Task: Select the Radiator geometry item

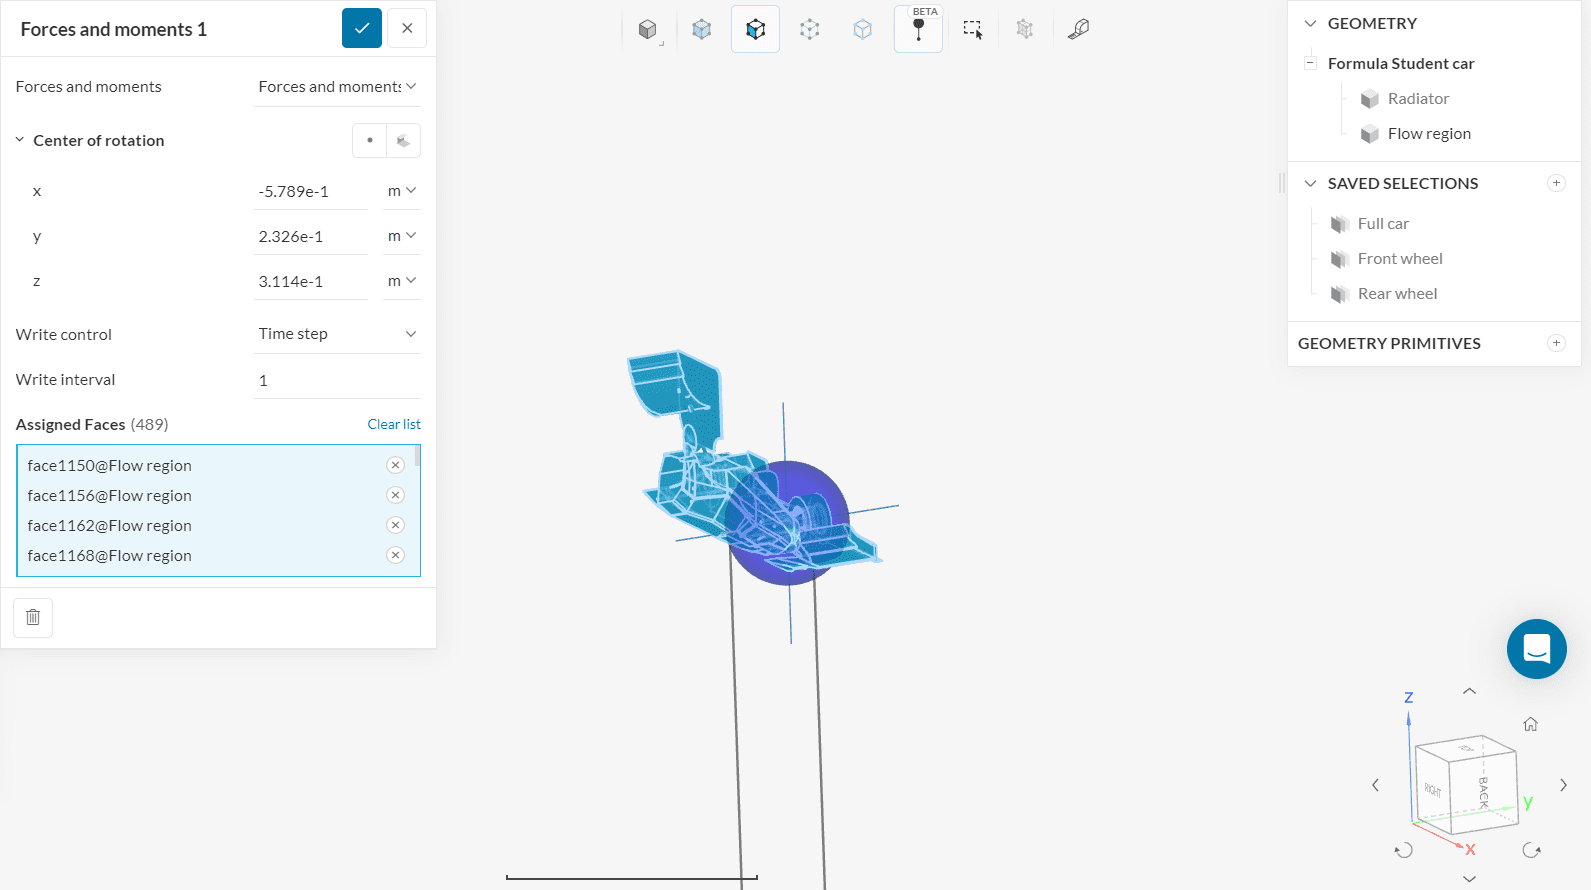Action: (1417, 99)
